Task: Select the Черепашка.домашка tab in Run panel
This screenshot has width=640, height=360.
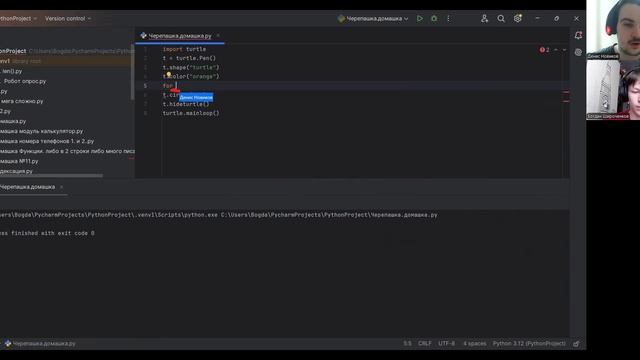Action: point(27,187)
